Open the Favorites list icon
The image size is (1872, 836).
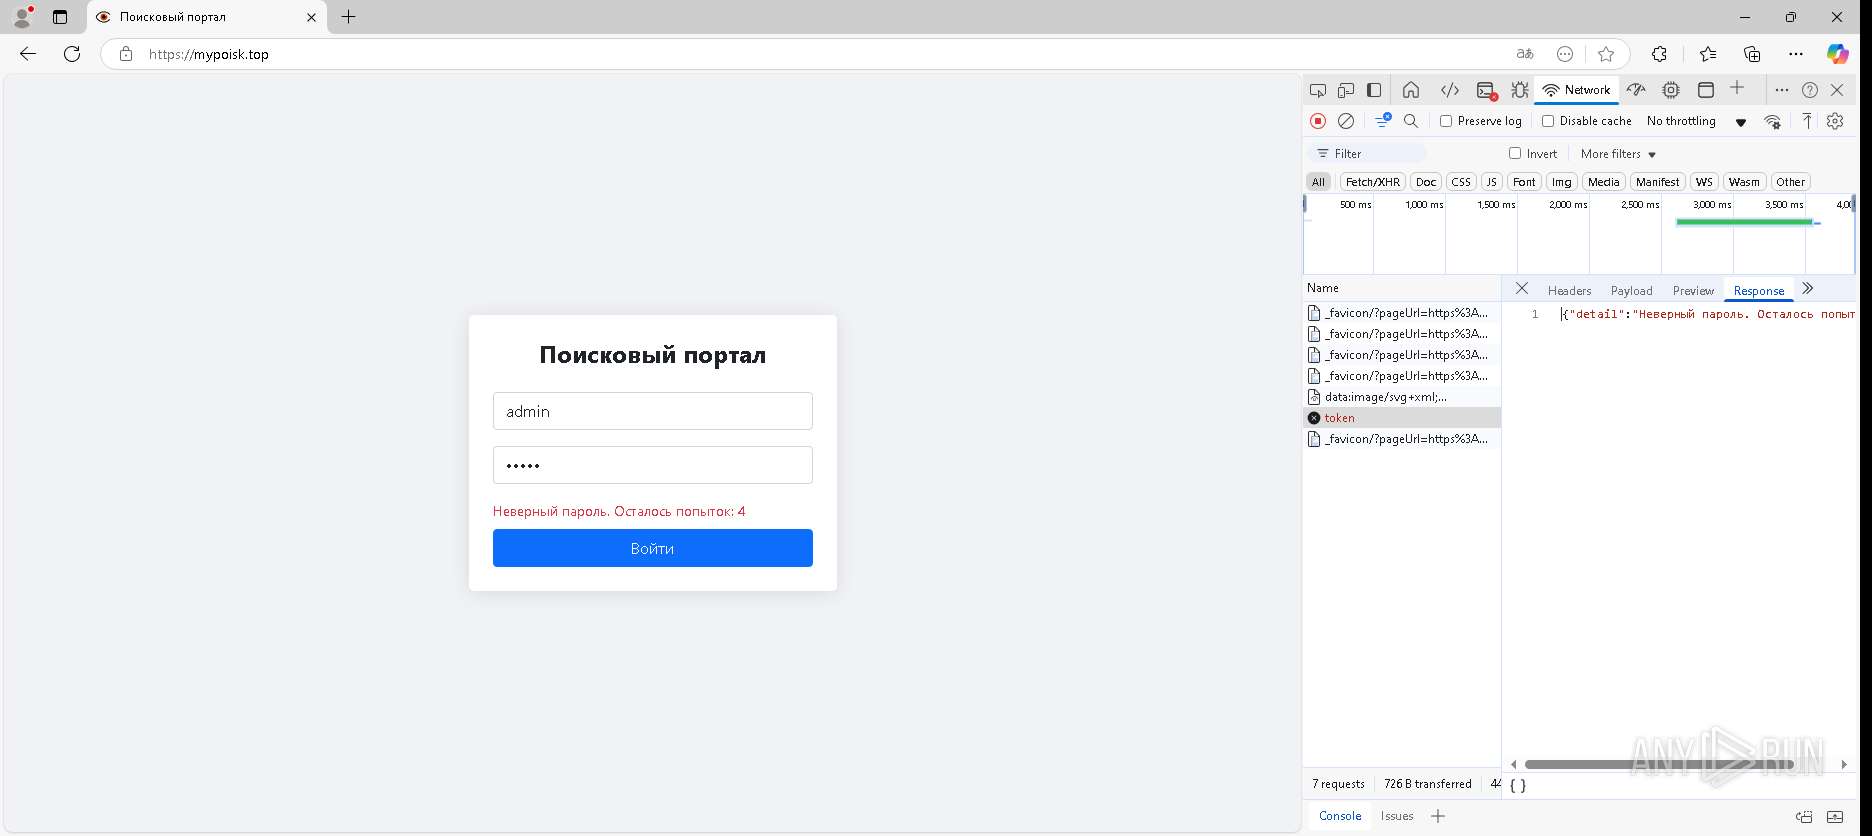point(1708,54)
